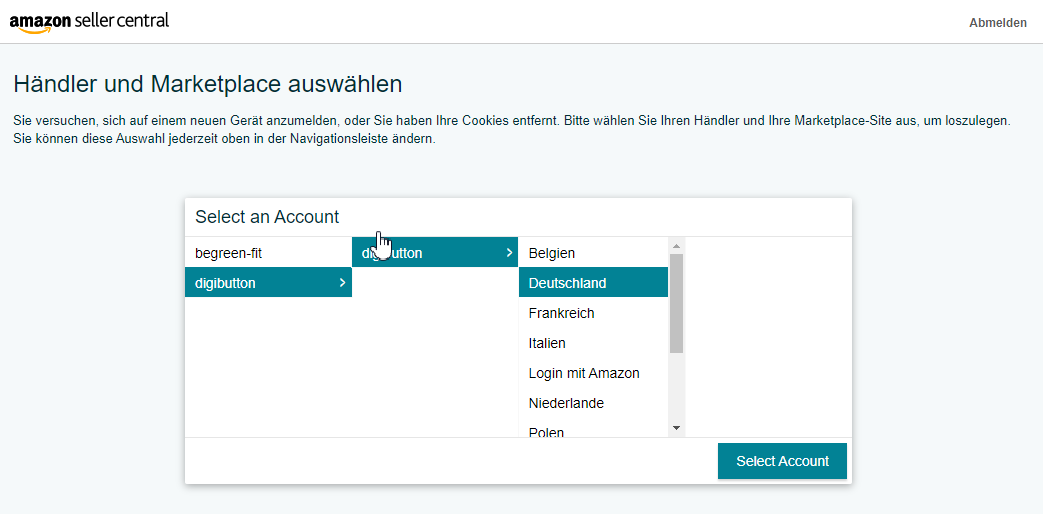Click the scrollbar track below the thumb

point(676,386)
